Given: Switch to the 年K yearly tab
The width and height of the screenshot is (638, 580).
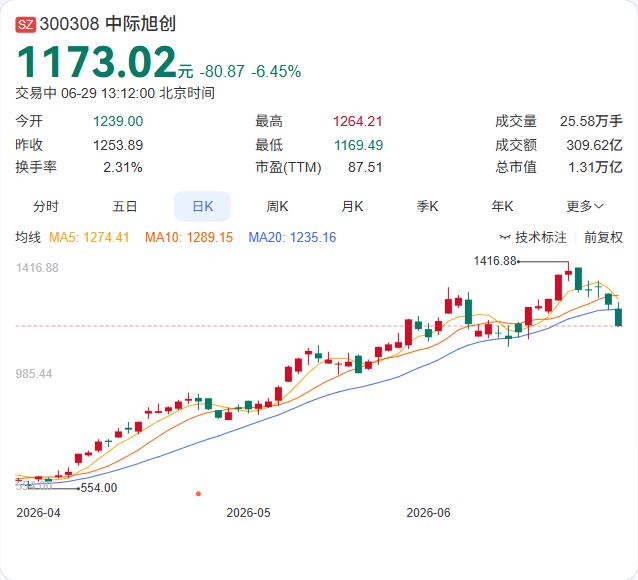Looking at the screenshot, I should tap(502, 206).
